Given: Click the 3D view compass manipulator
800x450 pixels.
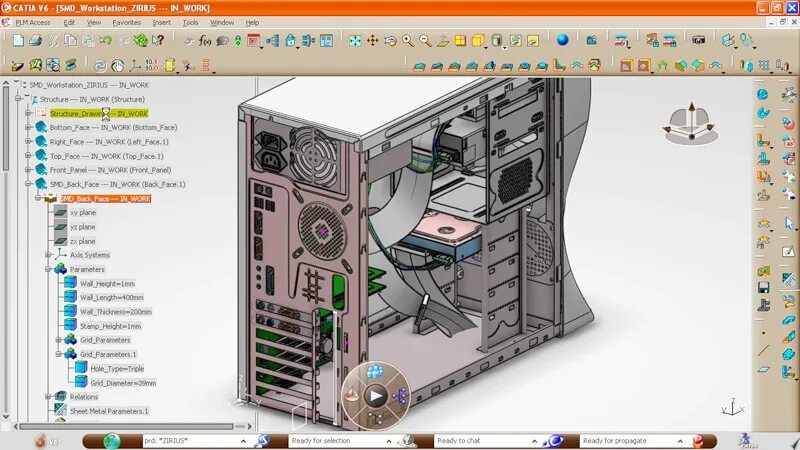Looking at the screenshot, I should coord(691,124).
